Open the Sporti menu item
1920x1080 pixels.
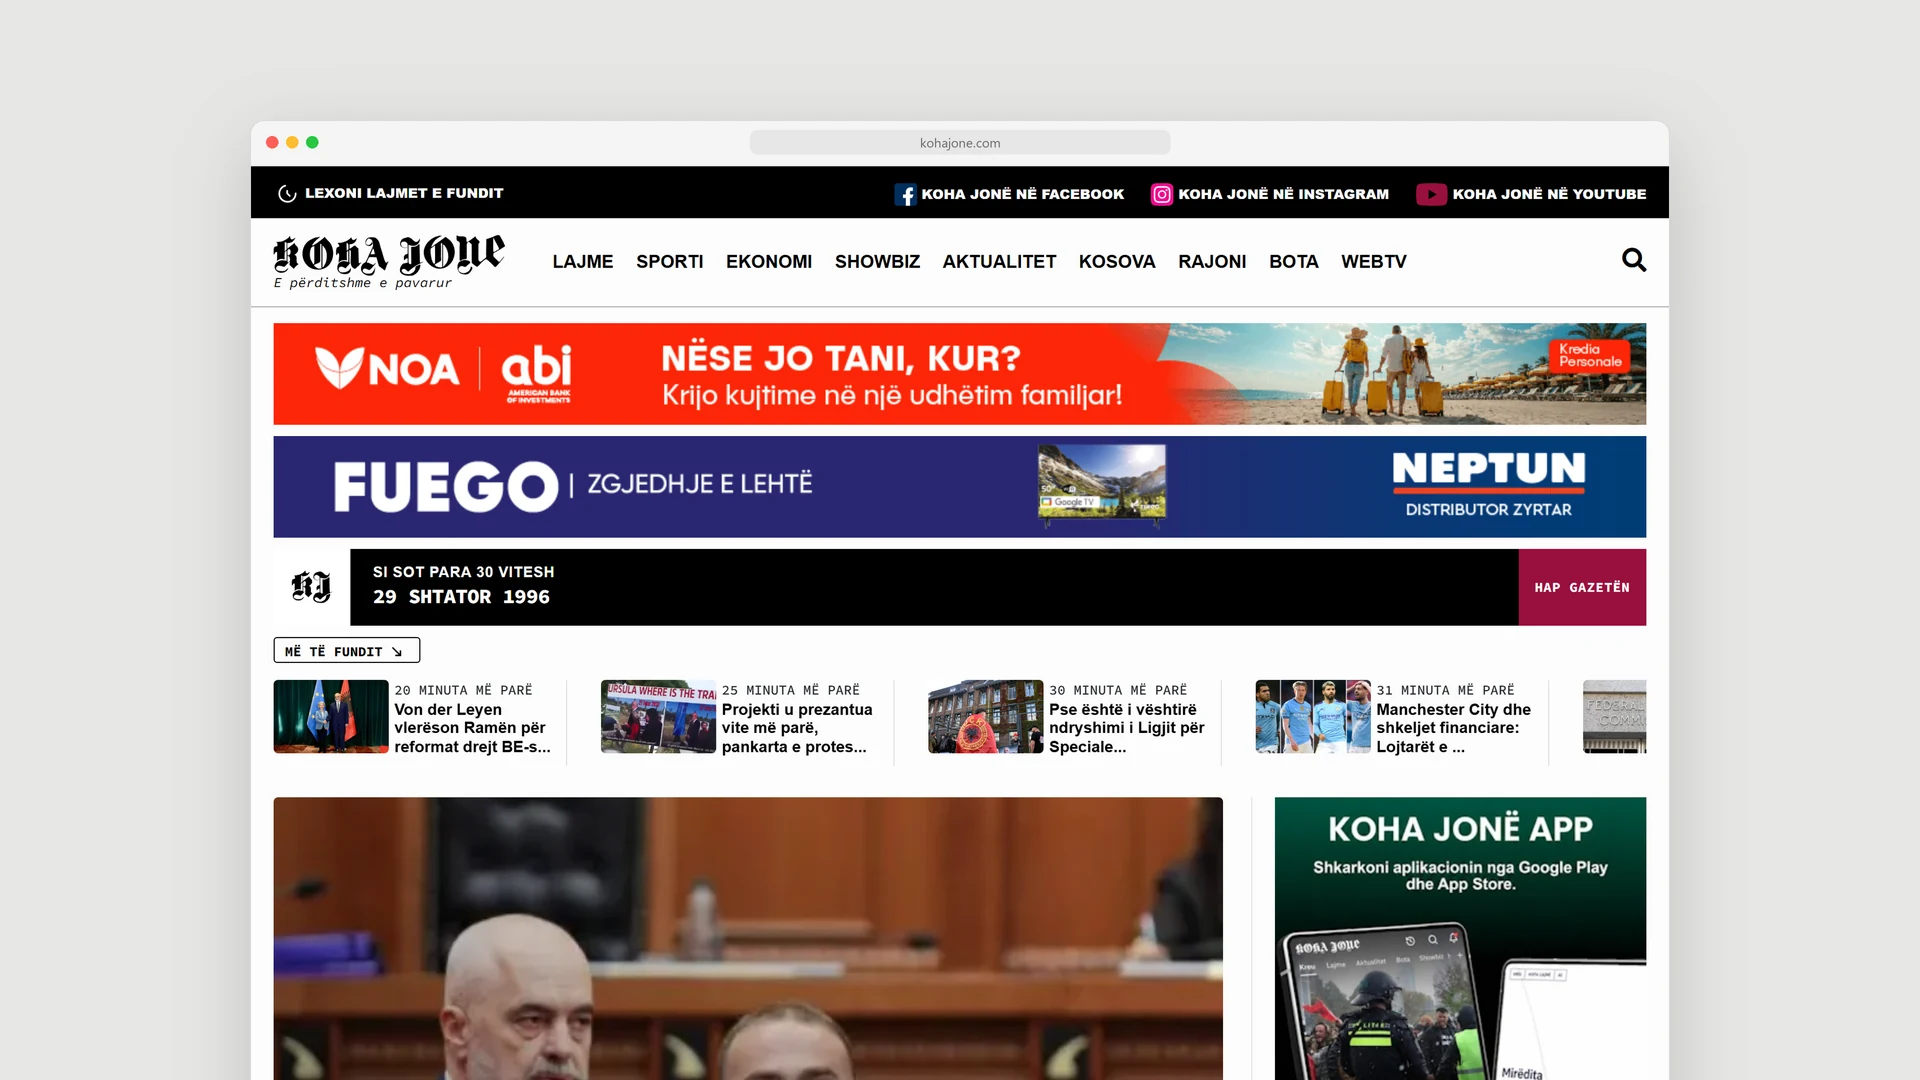(x=670, y=261)
